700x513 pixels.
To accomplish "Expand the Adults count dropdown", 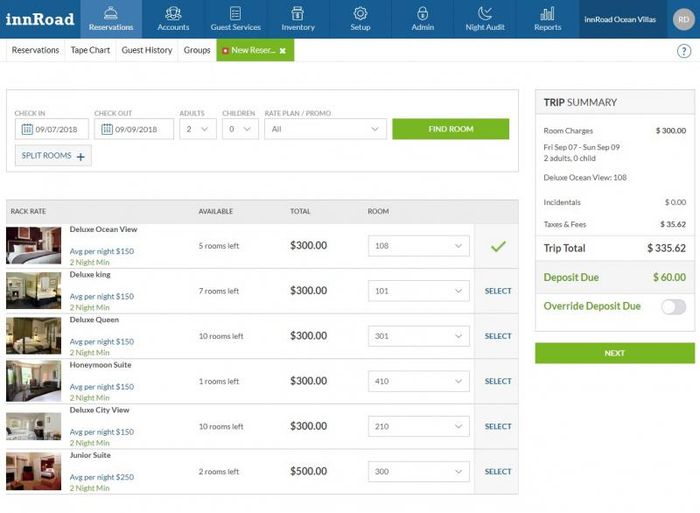I will click(198, 129).
